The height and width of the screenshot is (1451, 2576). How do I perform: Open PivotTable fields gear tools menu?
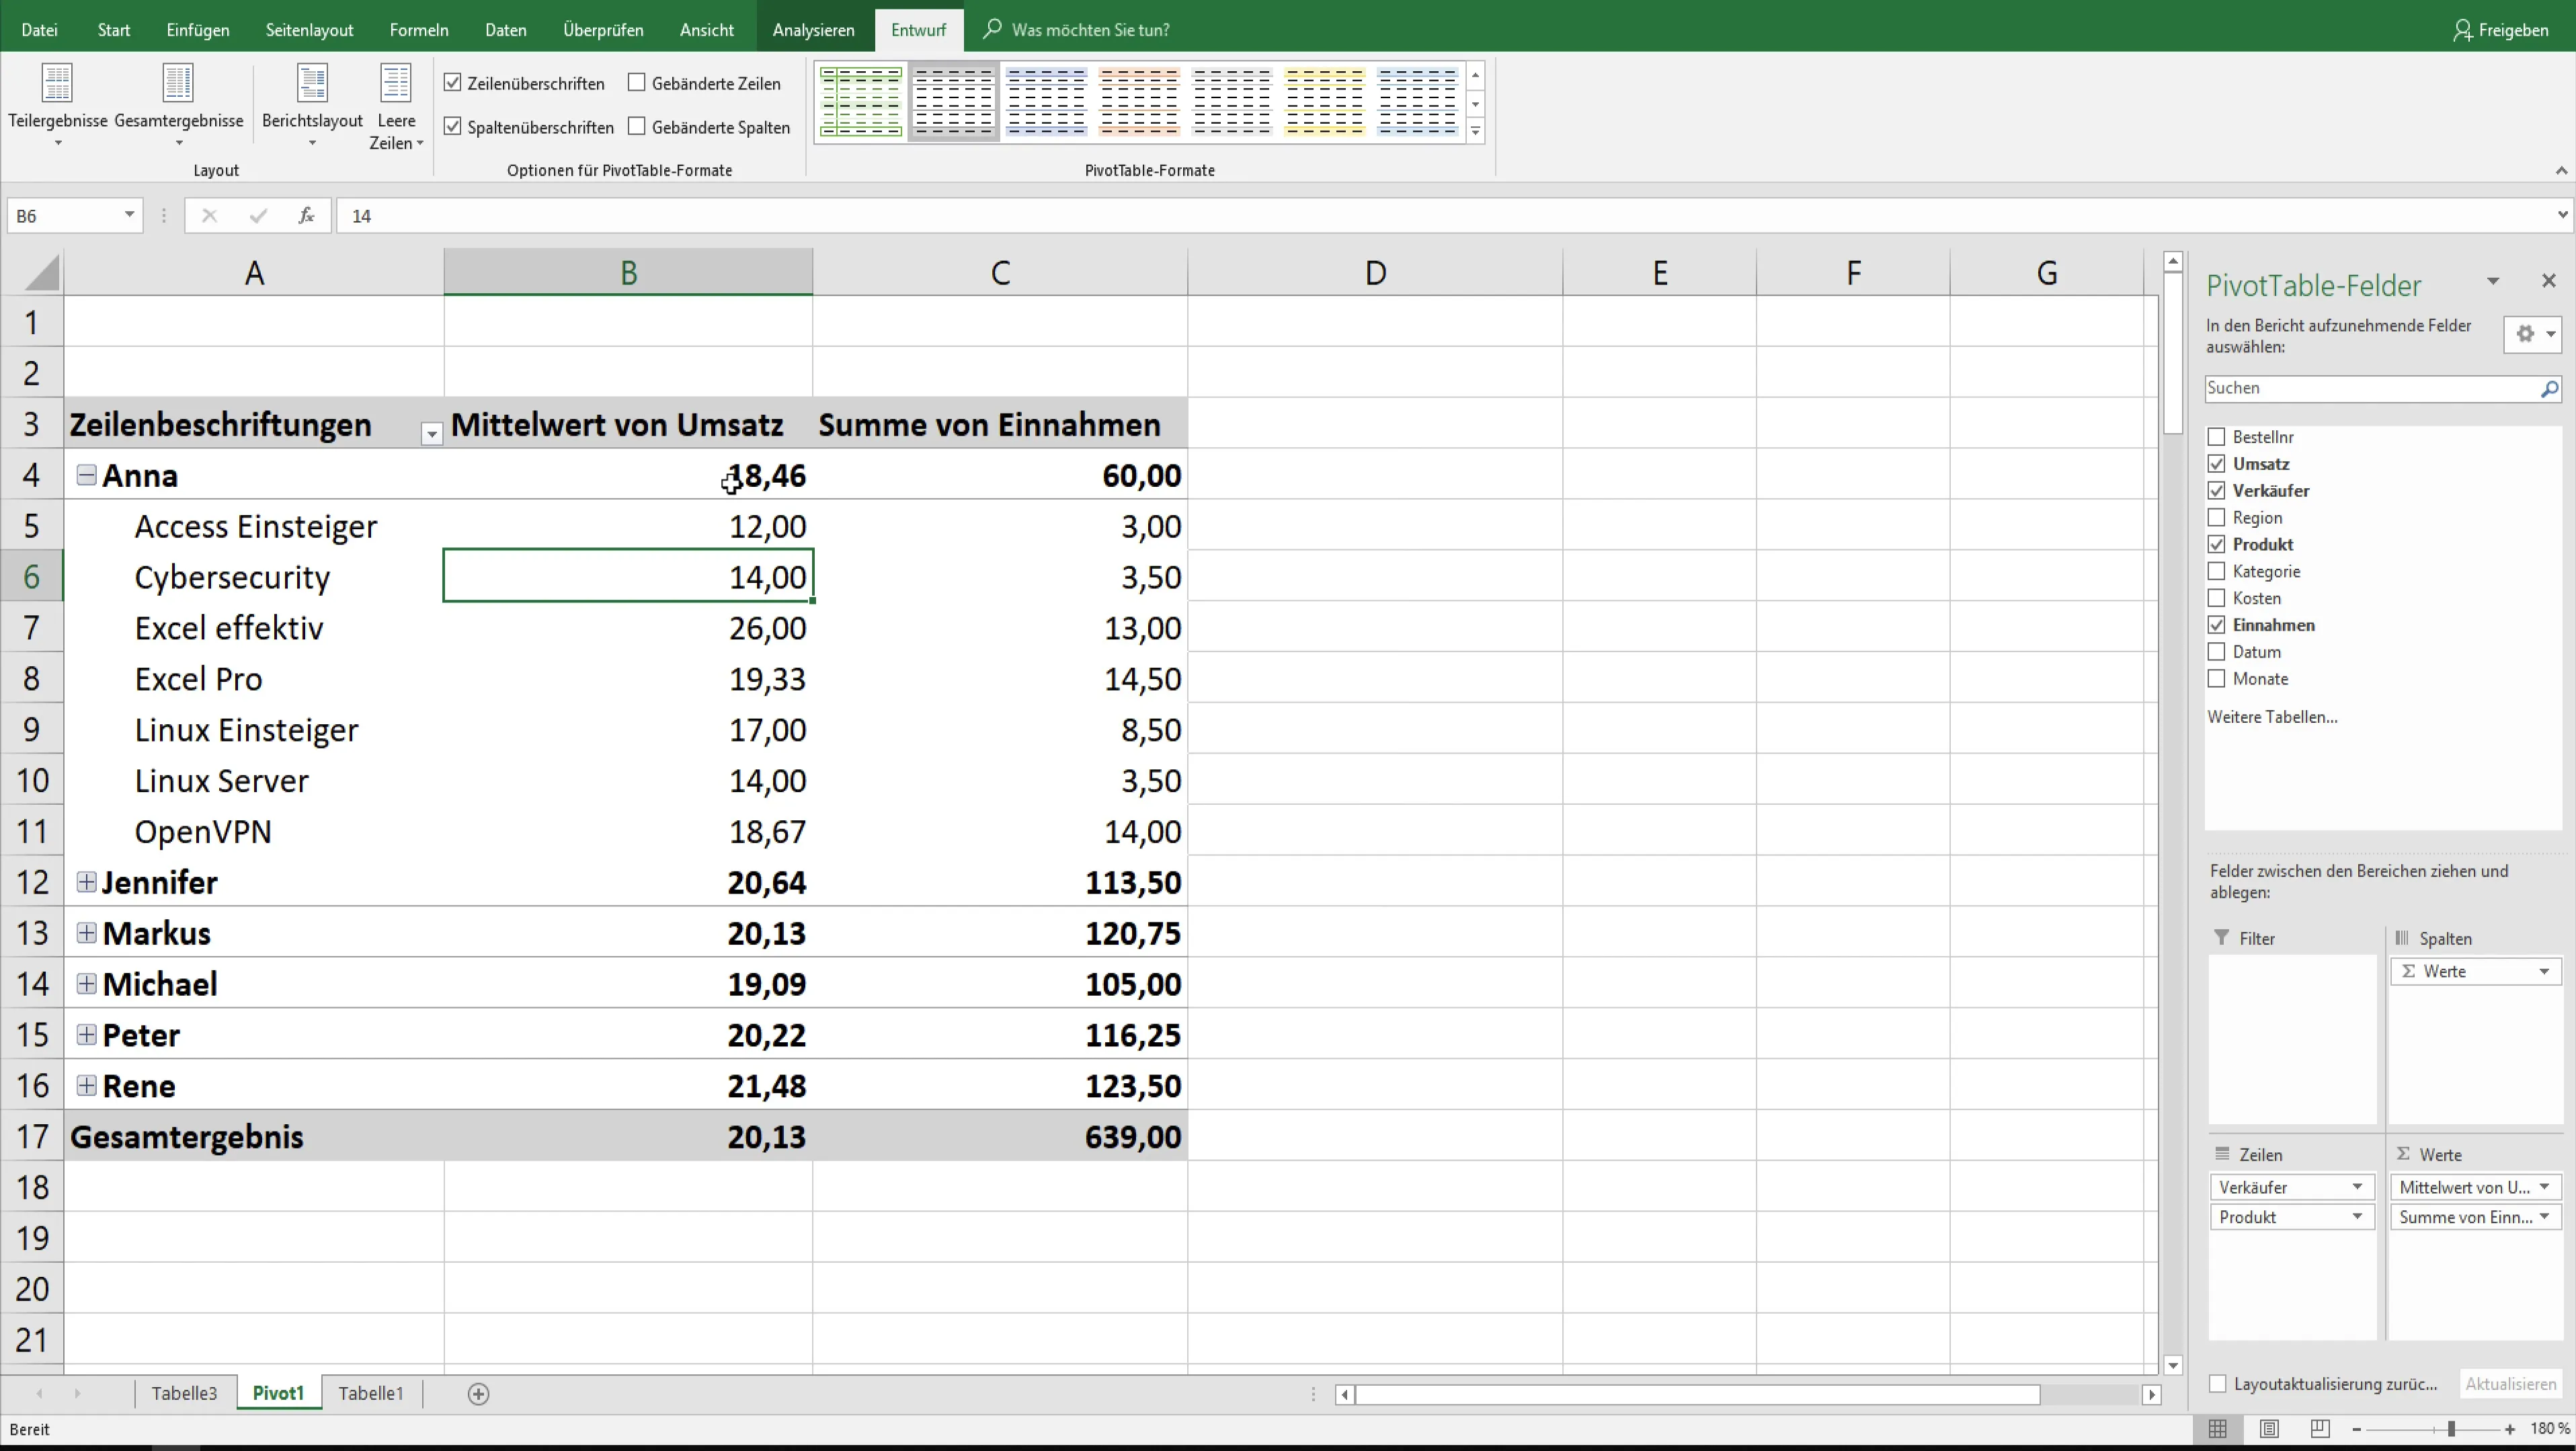coord(2533,334)
